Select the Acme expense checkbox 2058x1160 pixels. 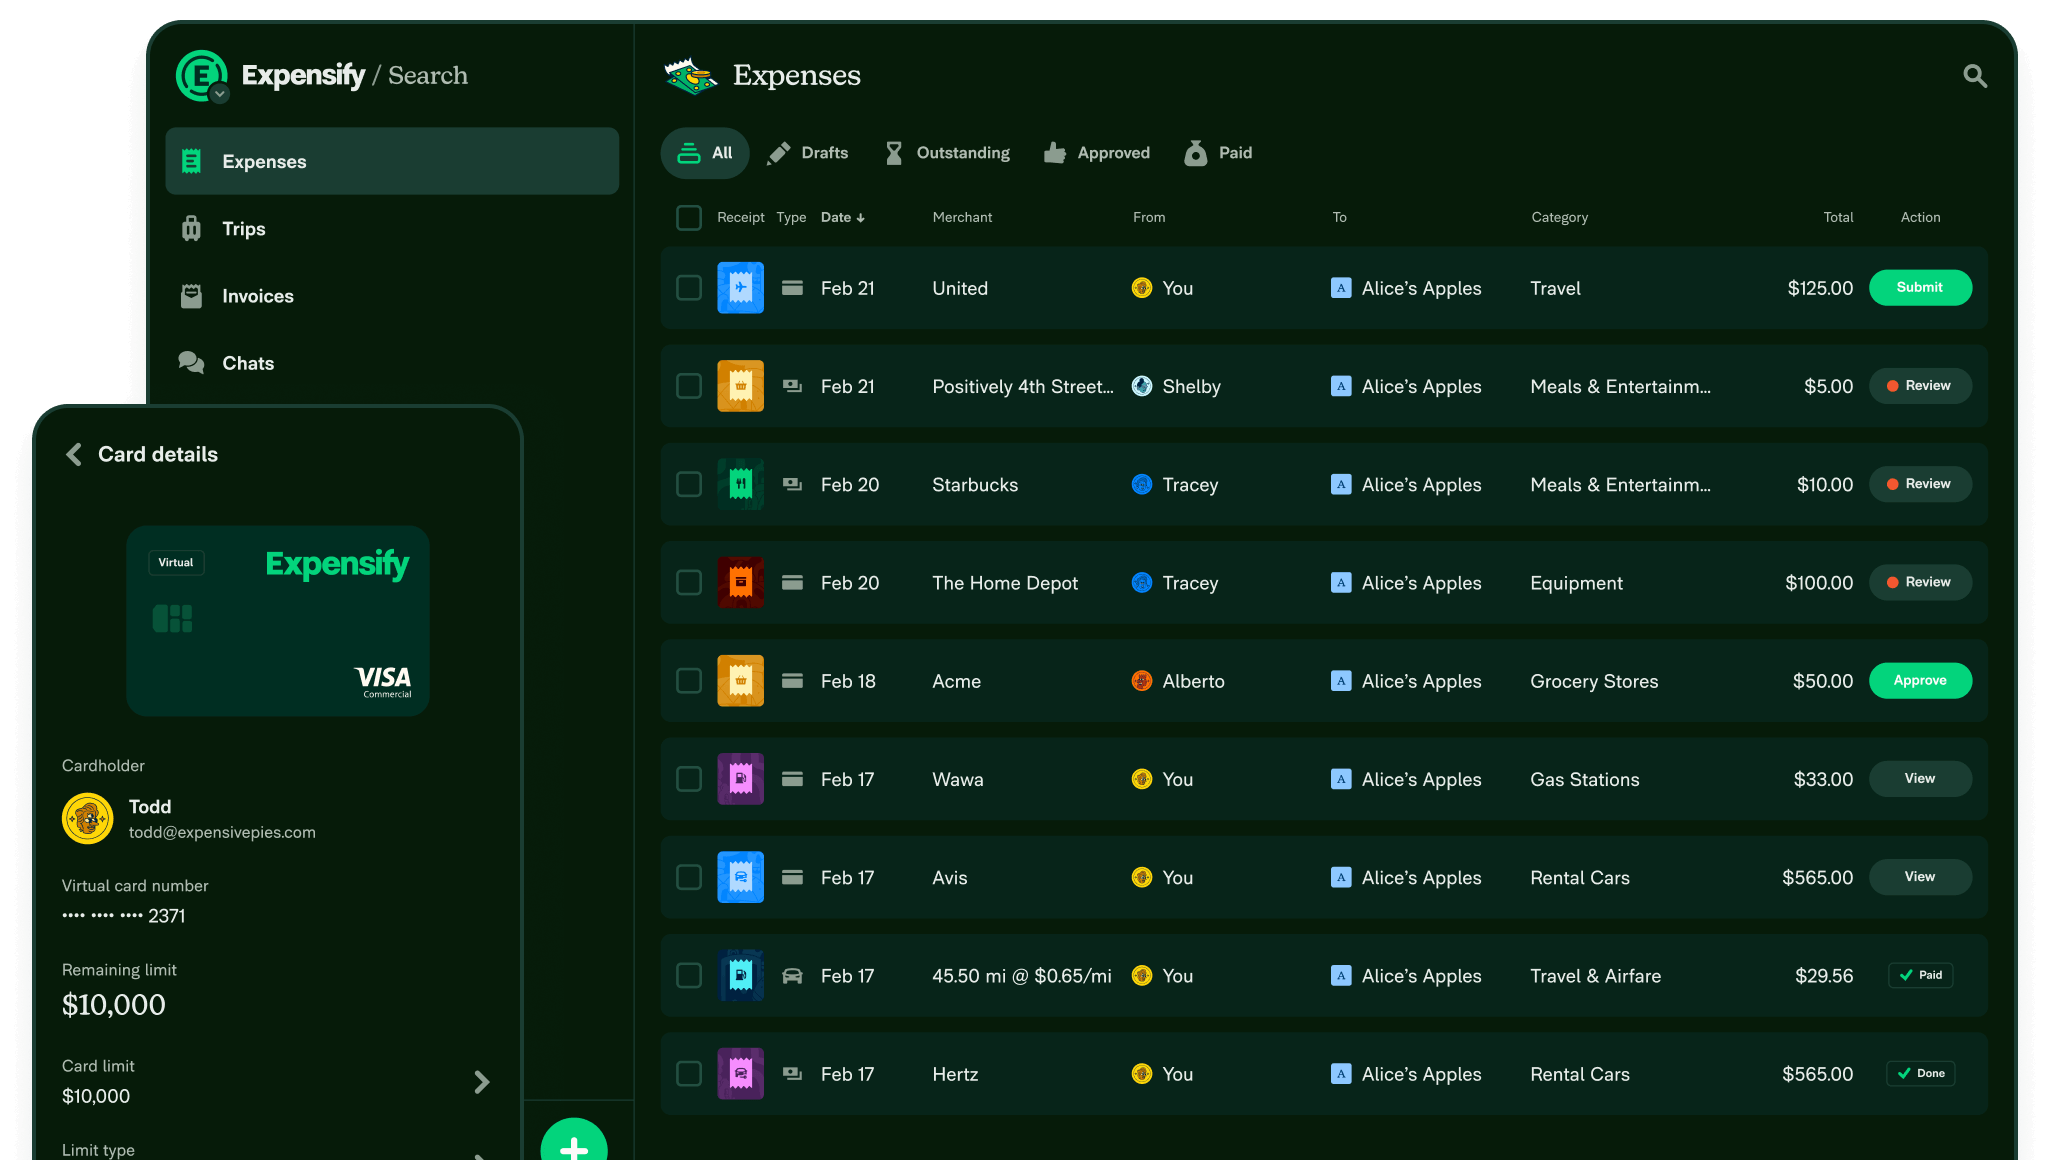[688, 681]
